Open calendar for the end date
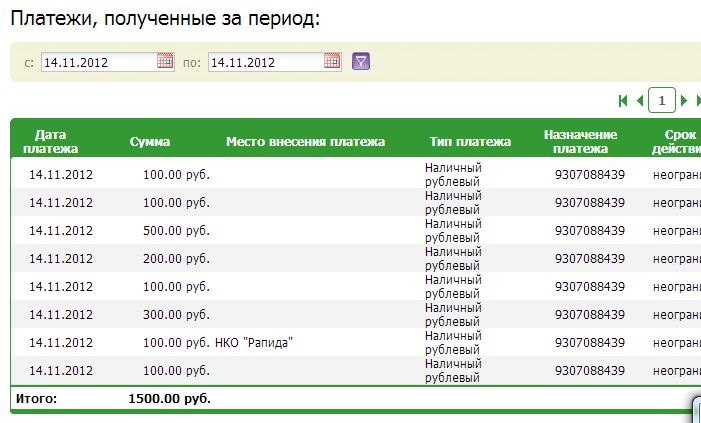The width and height of the screenshot is (701, 423). click(x=332, y=61)
